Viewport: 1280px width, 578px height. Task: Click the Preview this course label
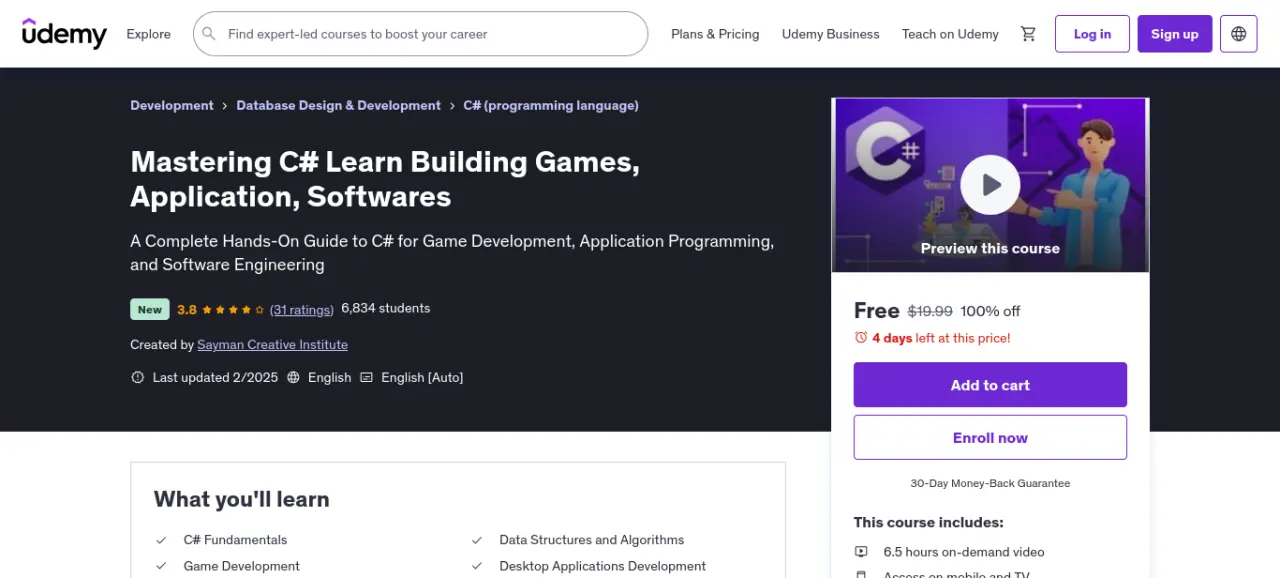click(990, 248)
